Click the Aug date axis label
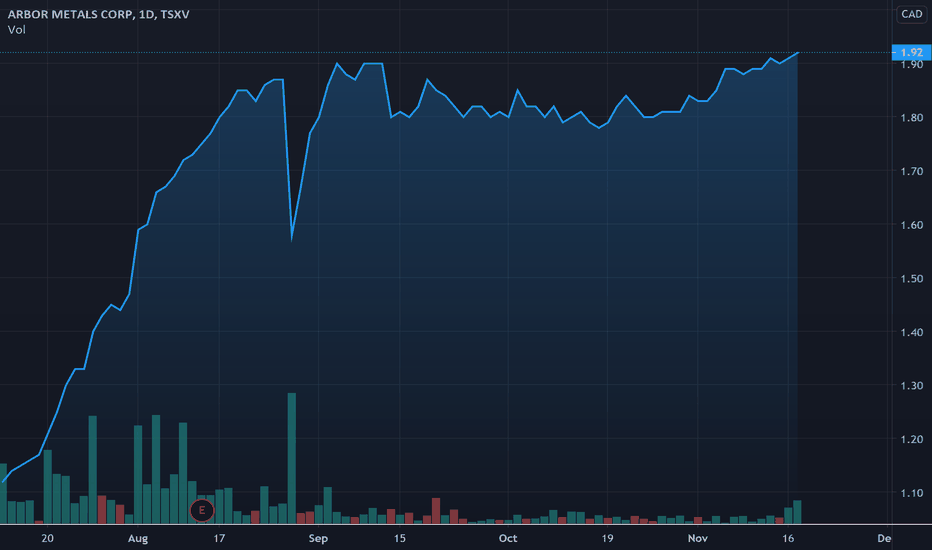 click(x=138, y=539)
